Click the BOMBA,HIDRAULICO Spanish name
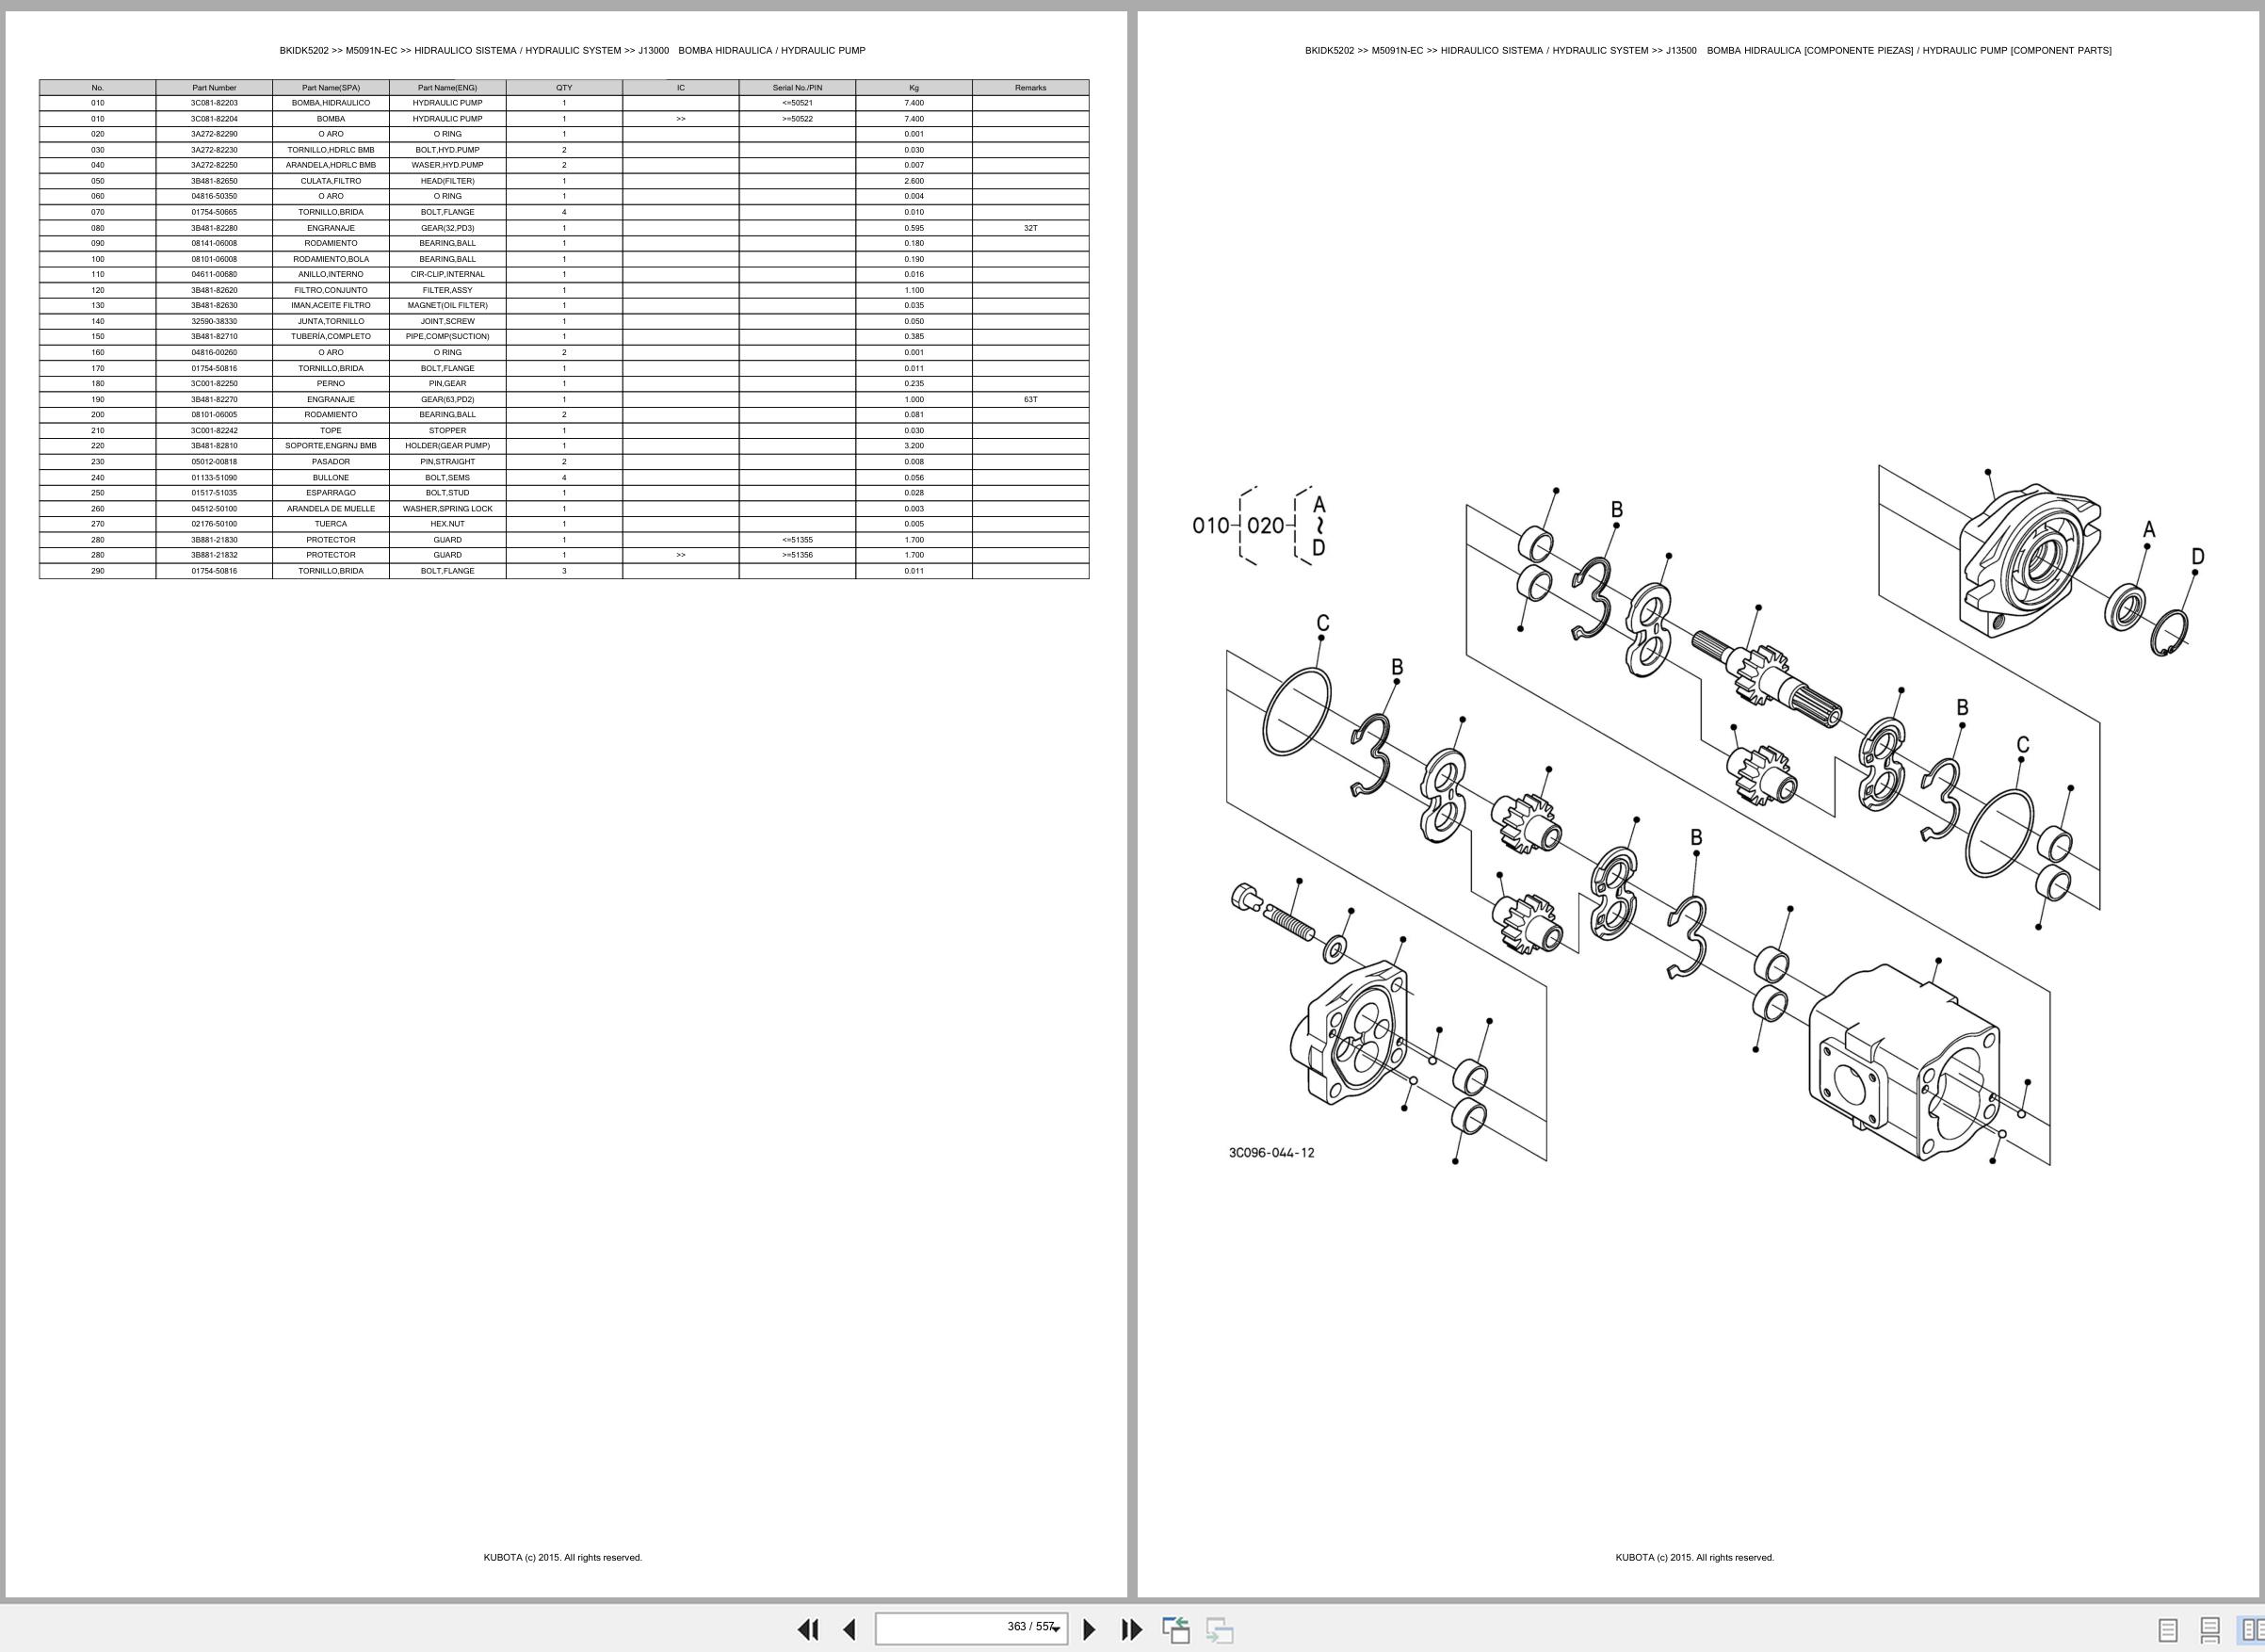Image resolution: width=2265 pixels, height=1652 pixels. point(331,103)
